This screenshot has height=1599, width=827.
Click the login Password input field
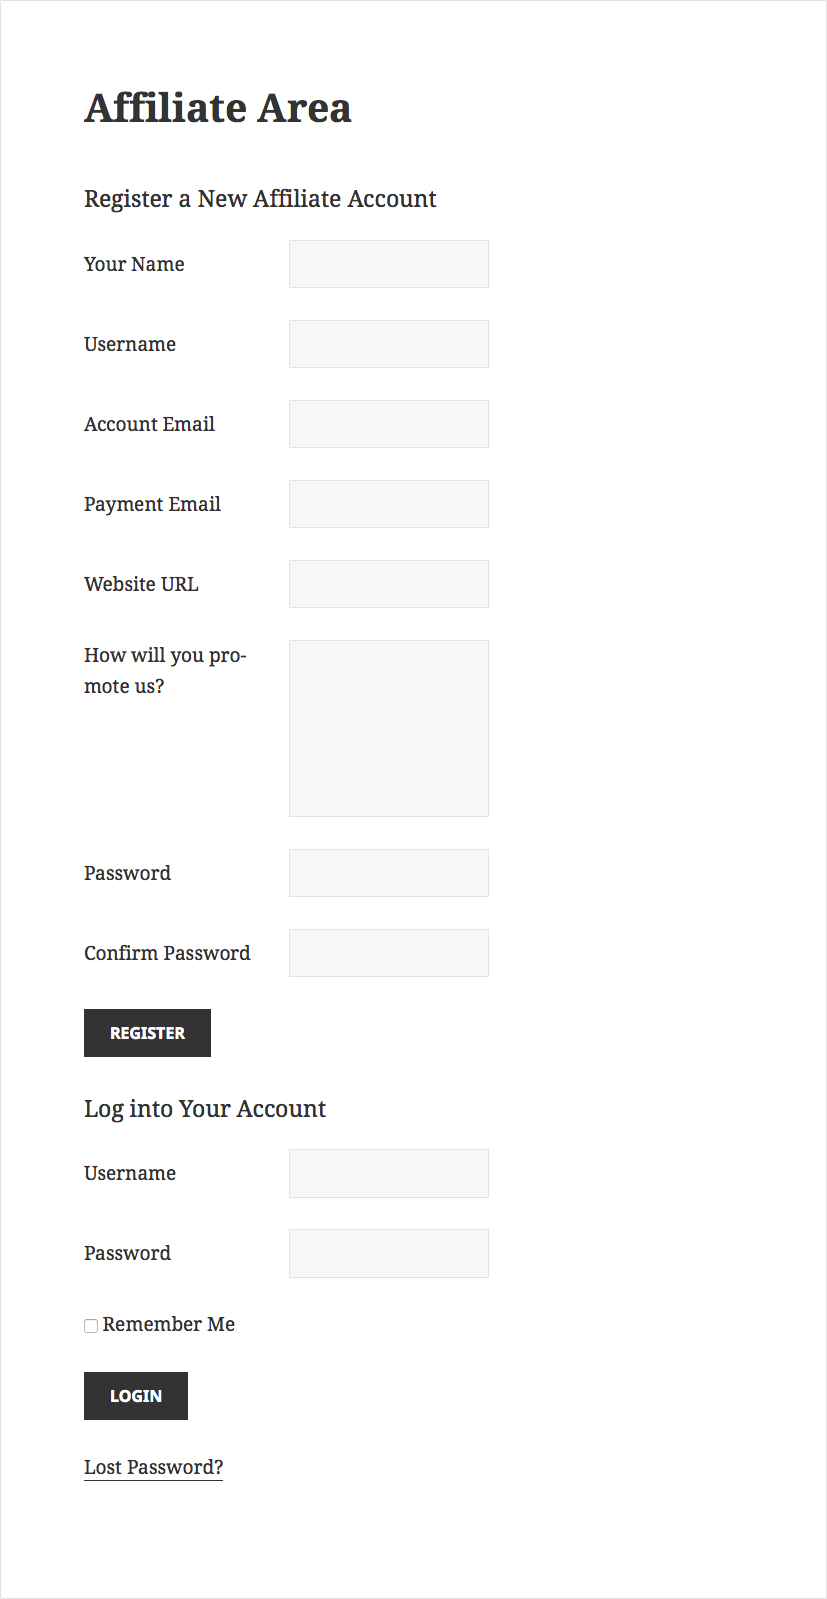pyautogui.click(x=388, y=1252)
